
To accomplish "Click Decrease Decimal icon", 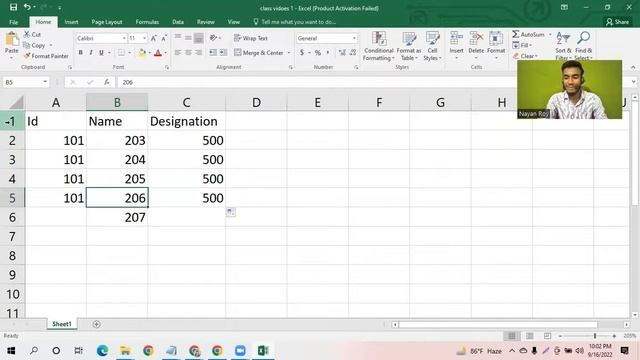I will [353, 53].
